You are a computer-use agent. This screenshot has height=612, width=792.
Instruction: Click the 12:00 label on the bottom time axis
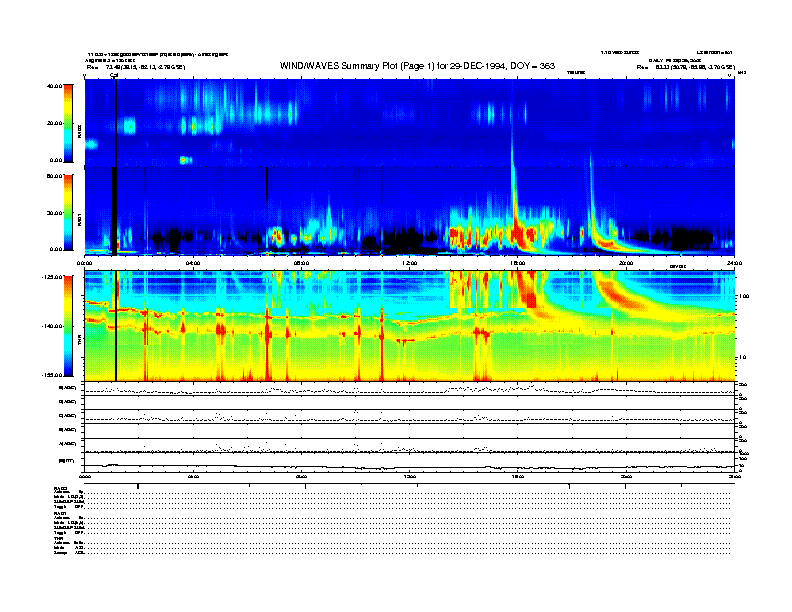coord(410,476)
